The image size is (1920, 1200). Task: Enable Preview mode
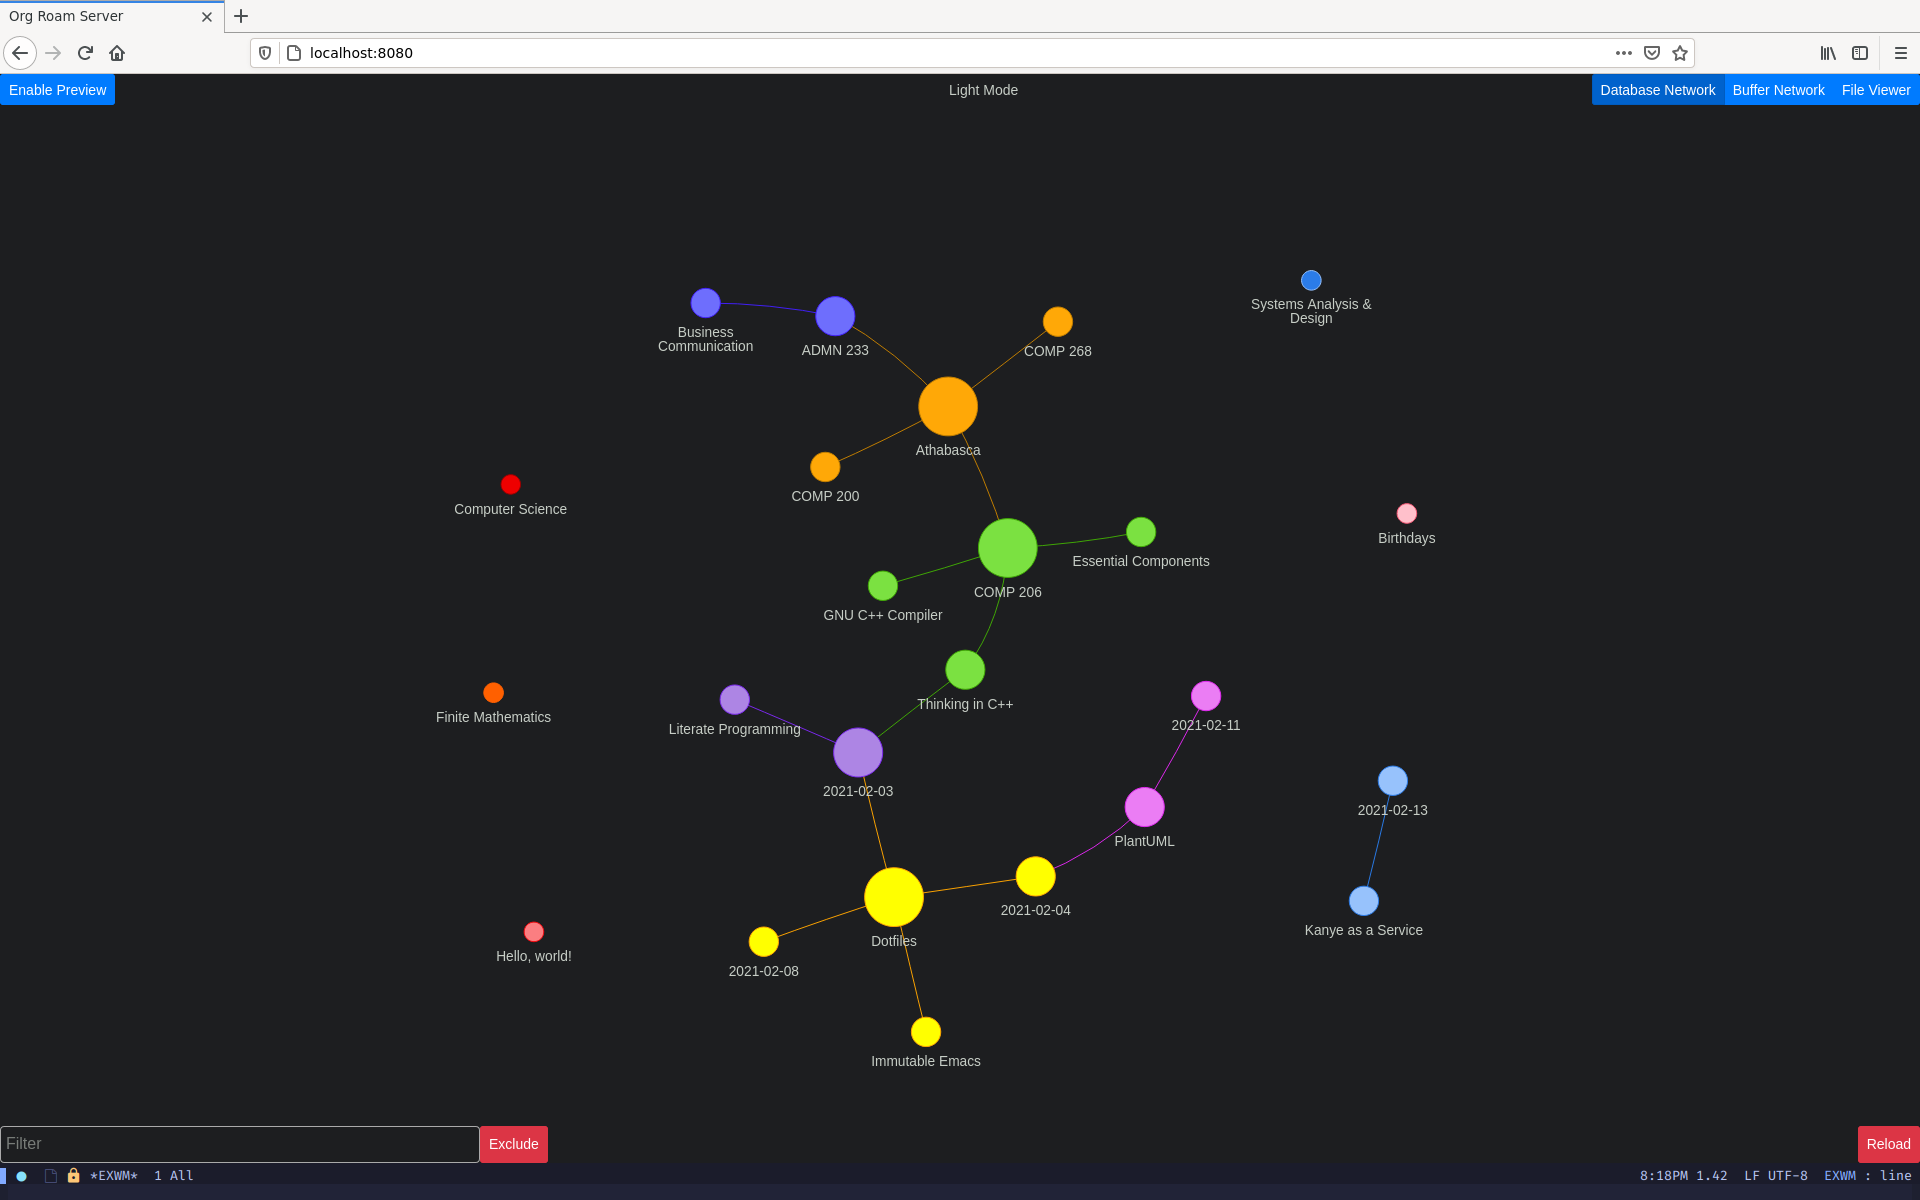click(x=57, y=90)
